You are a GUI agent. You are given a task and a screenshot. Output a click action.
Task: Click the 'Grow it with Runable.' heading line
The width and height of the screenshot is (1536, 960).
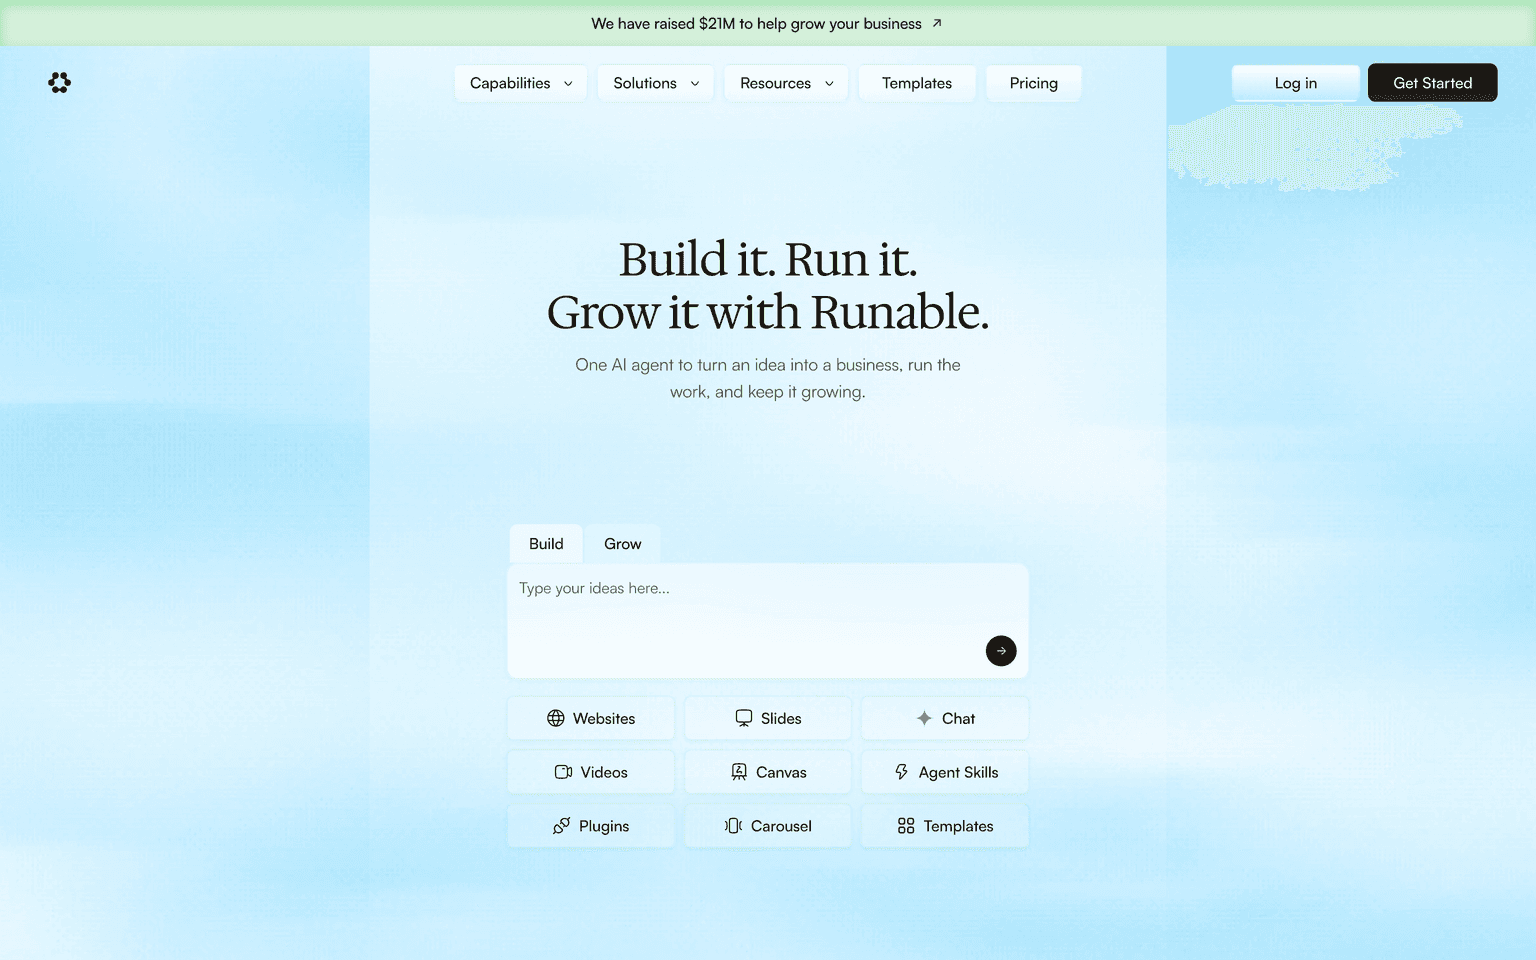point(768,312)
